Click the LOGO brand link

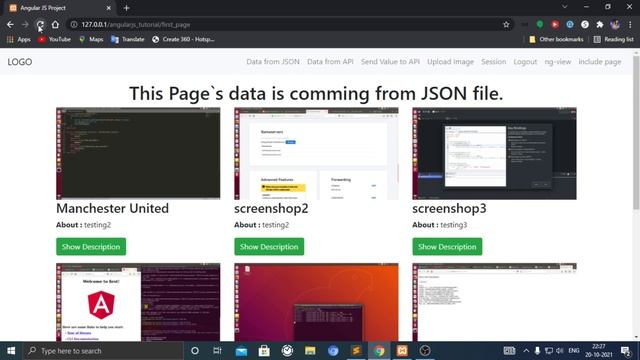[20, 62]
